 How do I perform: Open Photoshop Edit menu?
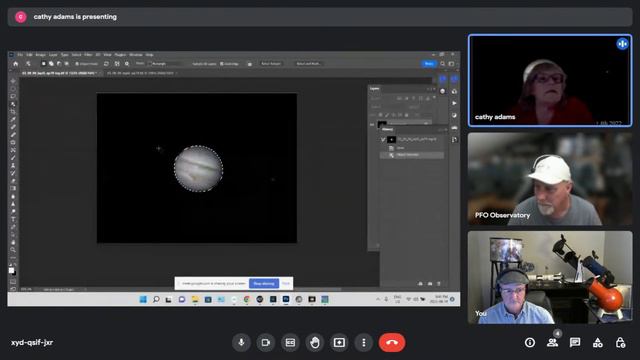coord(29,55)
